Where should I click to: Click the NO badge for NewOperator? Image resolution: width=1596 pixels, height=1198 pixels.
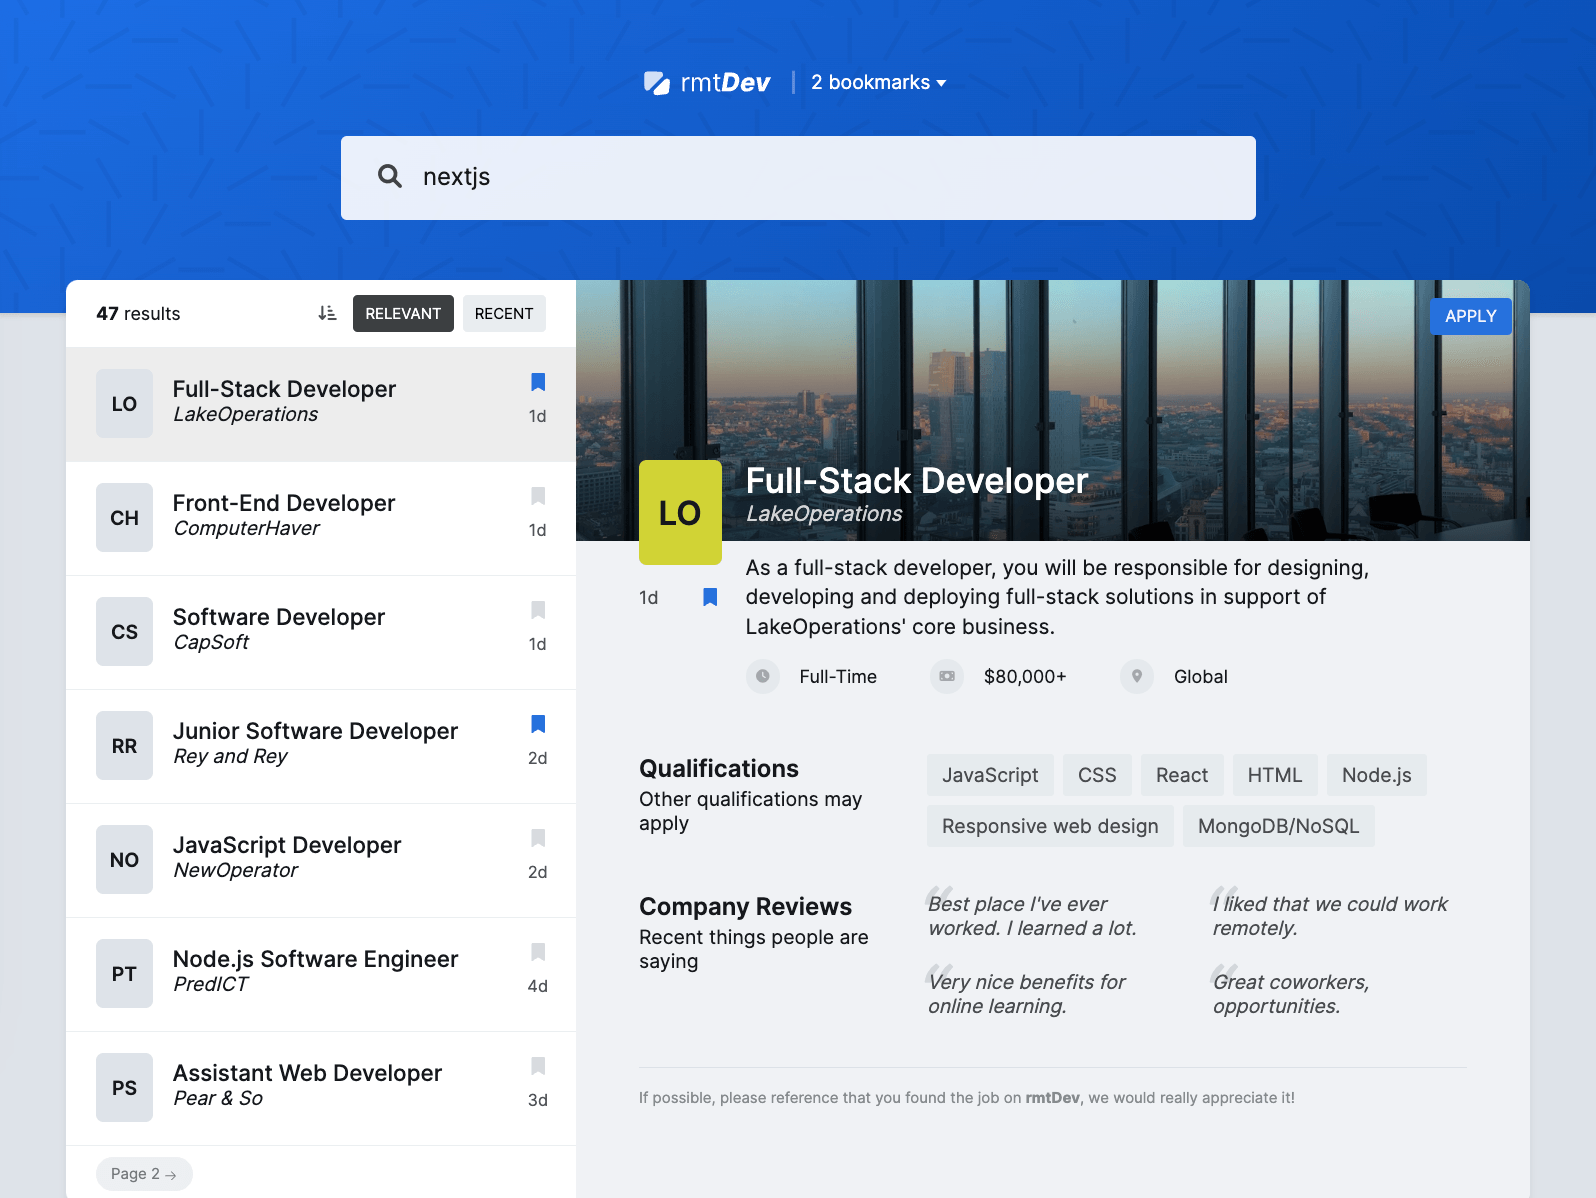click(x=124, y=860)
